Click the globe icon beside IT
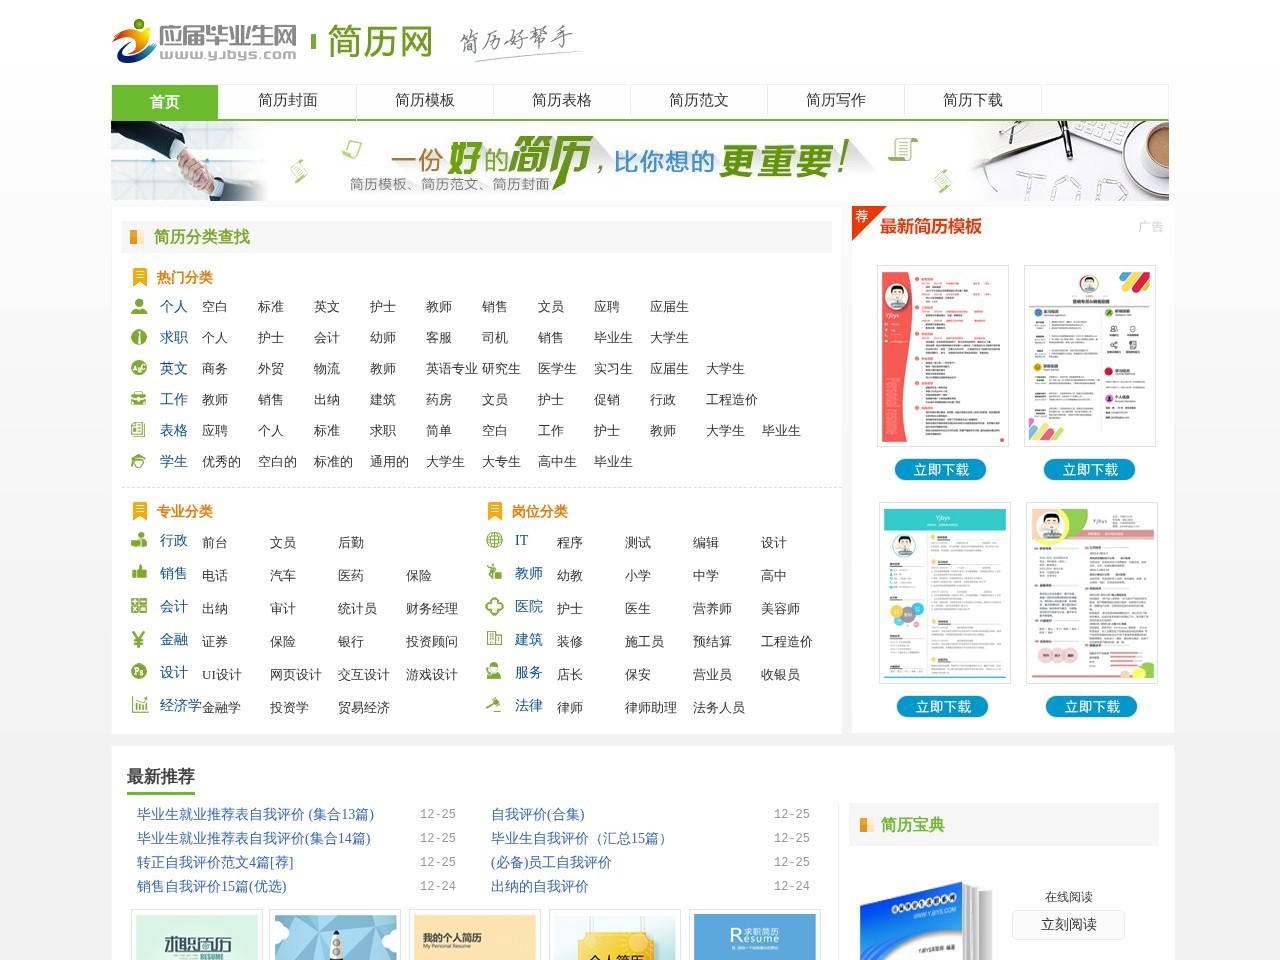Screen dimensions: 1280x960 pos(494,540)
